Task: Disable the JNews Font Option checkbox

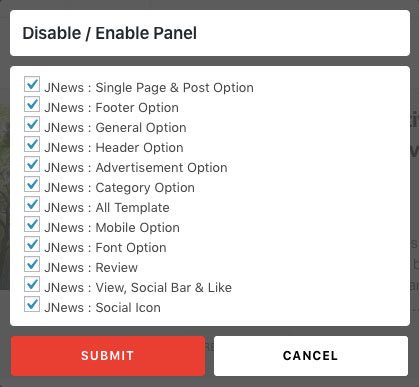Action: [x=32, y=244]
